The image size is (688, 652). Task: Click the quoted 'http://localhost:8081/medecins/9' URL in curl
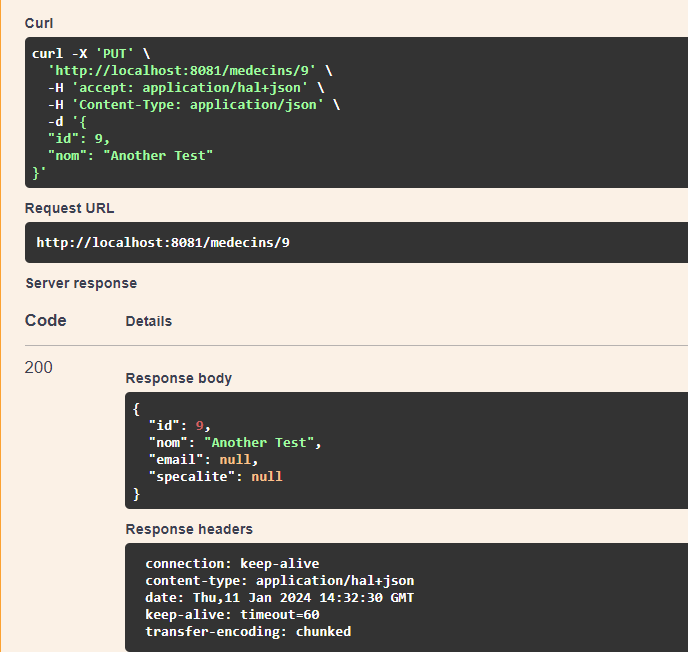182,71
